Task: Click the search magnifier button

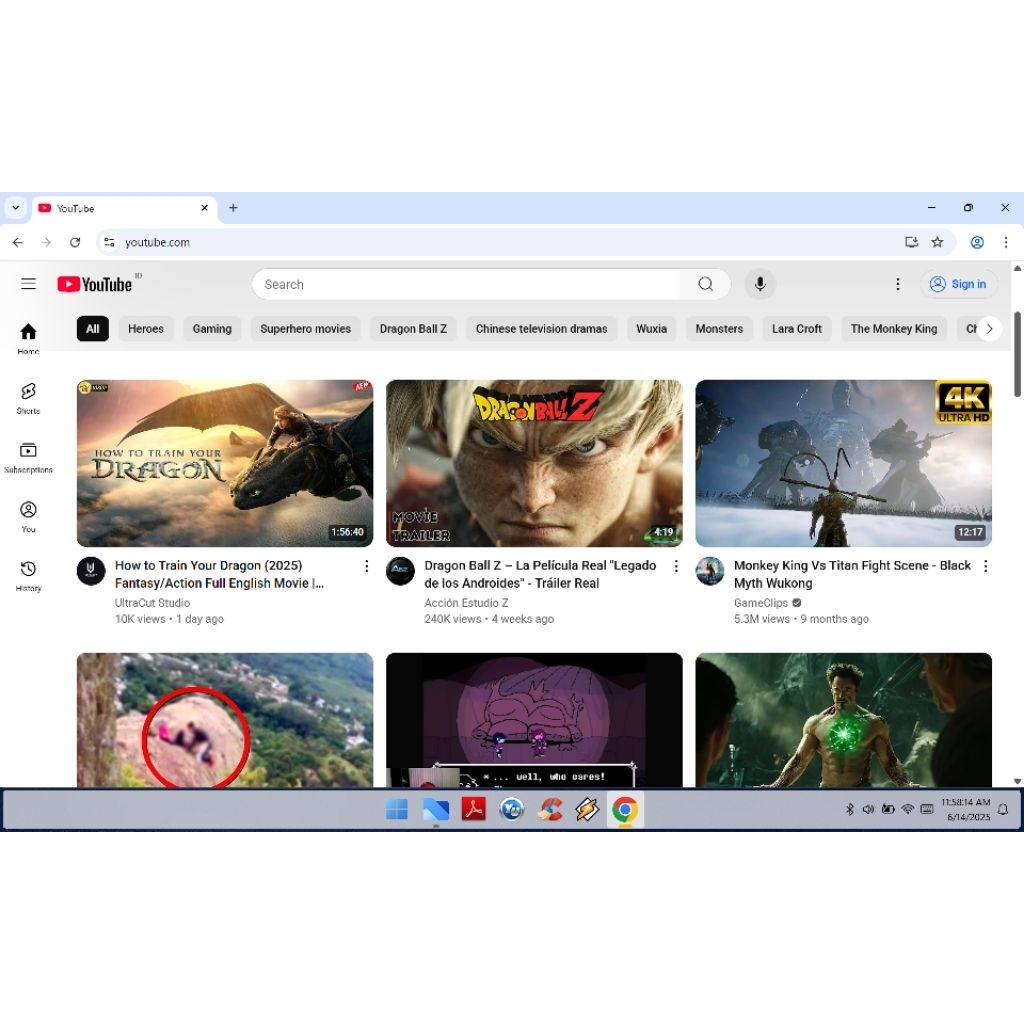Action: pyautogui.click(x=705, y=284)
